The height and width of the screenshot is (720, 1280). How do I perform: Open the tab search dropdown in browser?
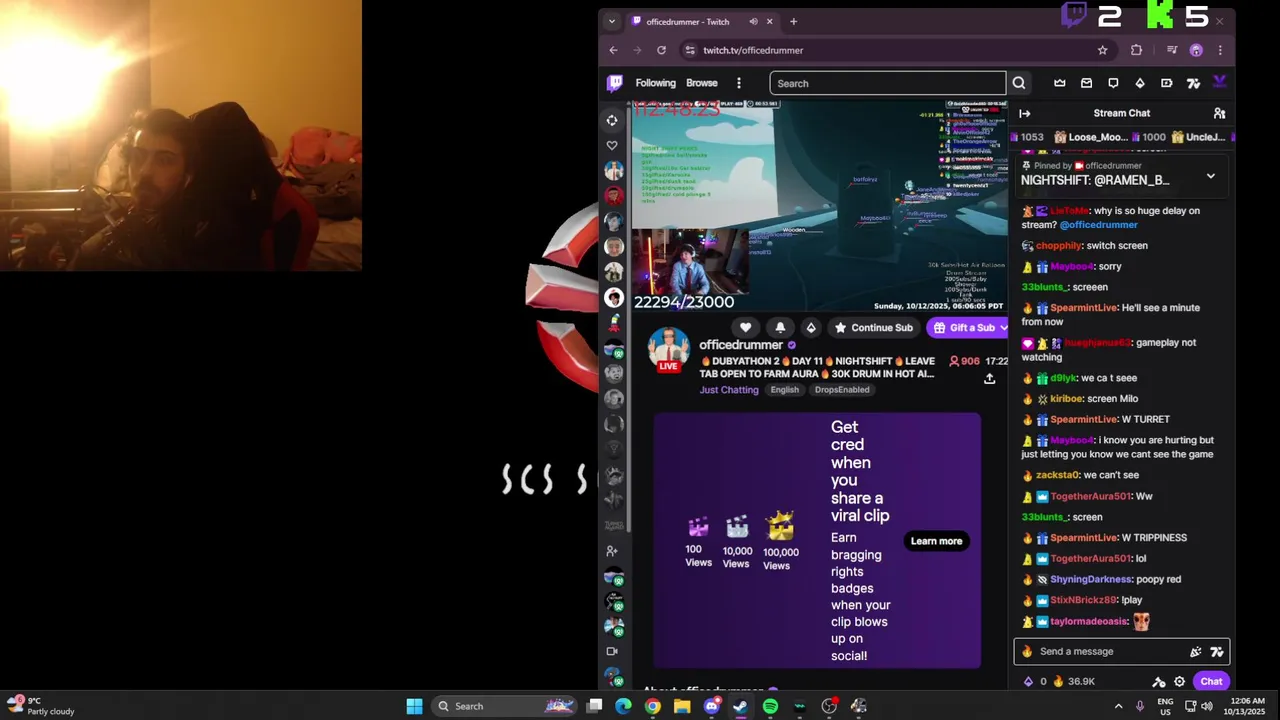pyautogui.click(x=612, y=21)
